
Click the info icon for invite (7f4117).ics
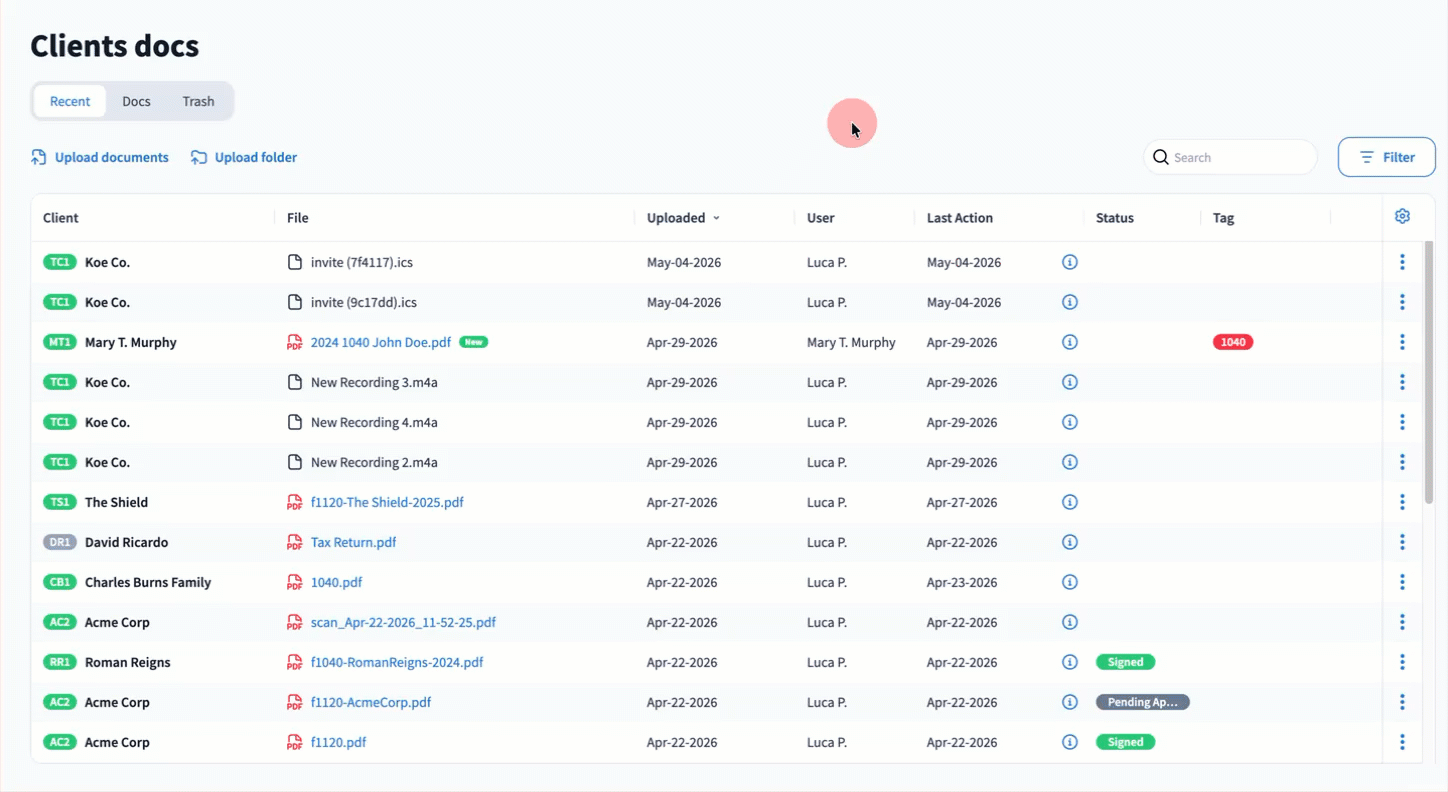point(1069,262)
